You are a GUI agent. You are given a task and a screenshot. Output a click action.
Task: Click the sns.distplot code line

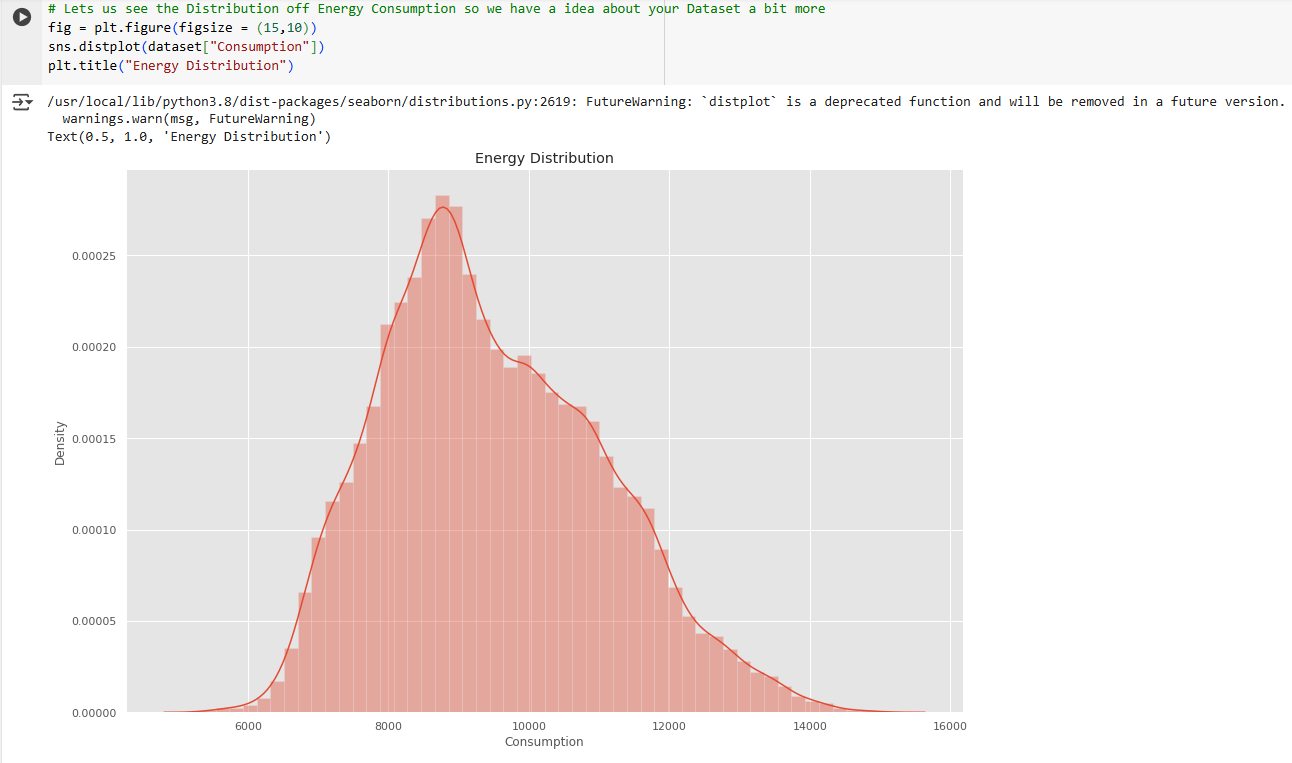tap(186, 47)
